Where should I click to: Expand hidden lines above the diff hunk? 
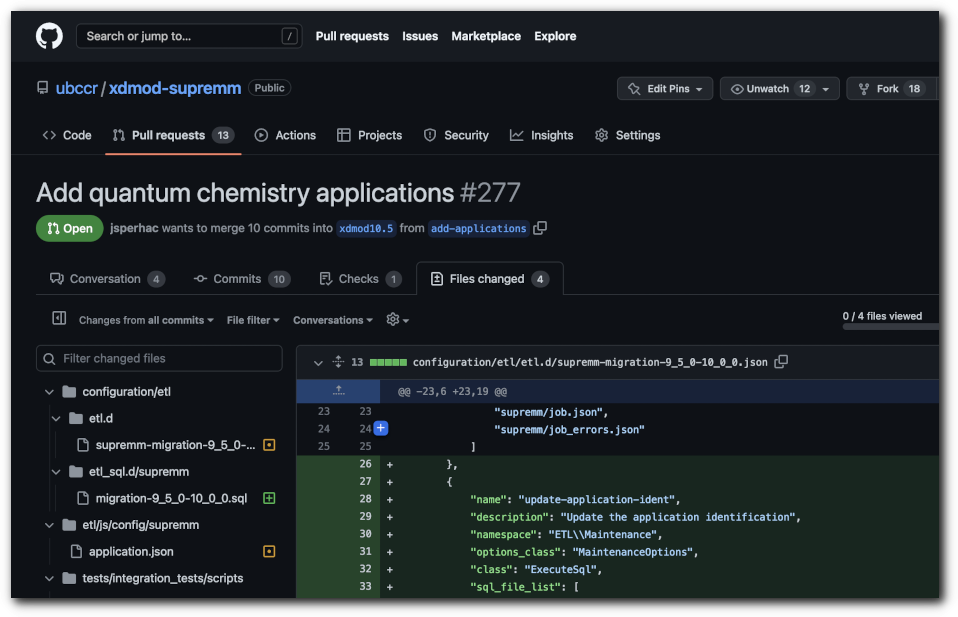point(338,391)
